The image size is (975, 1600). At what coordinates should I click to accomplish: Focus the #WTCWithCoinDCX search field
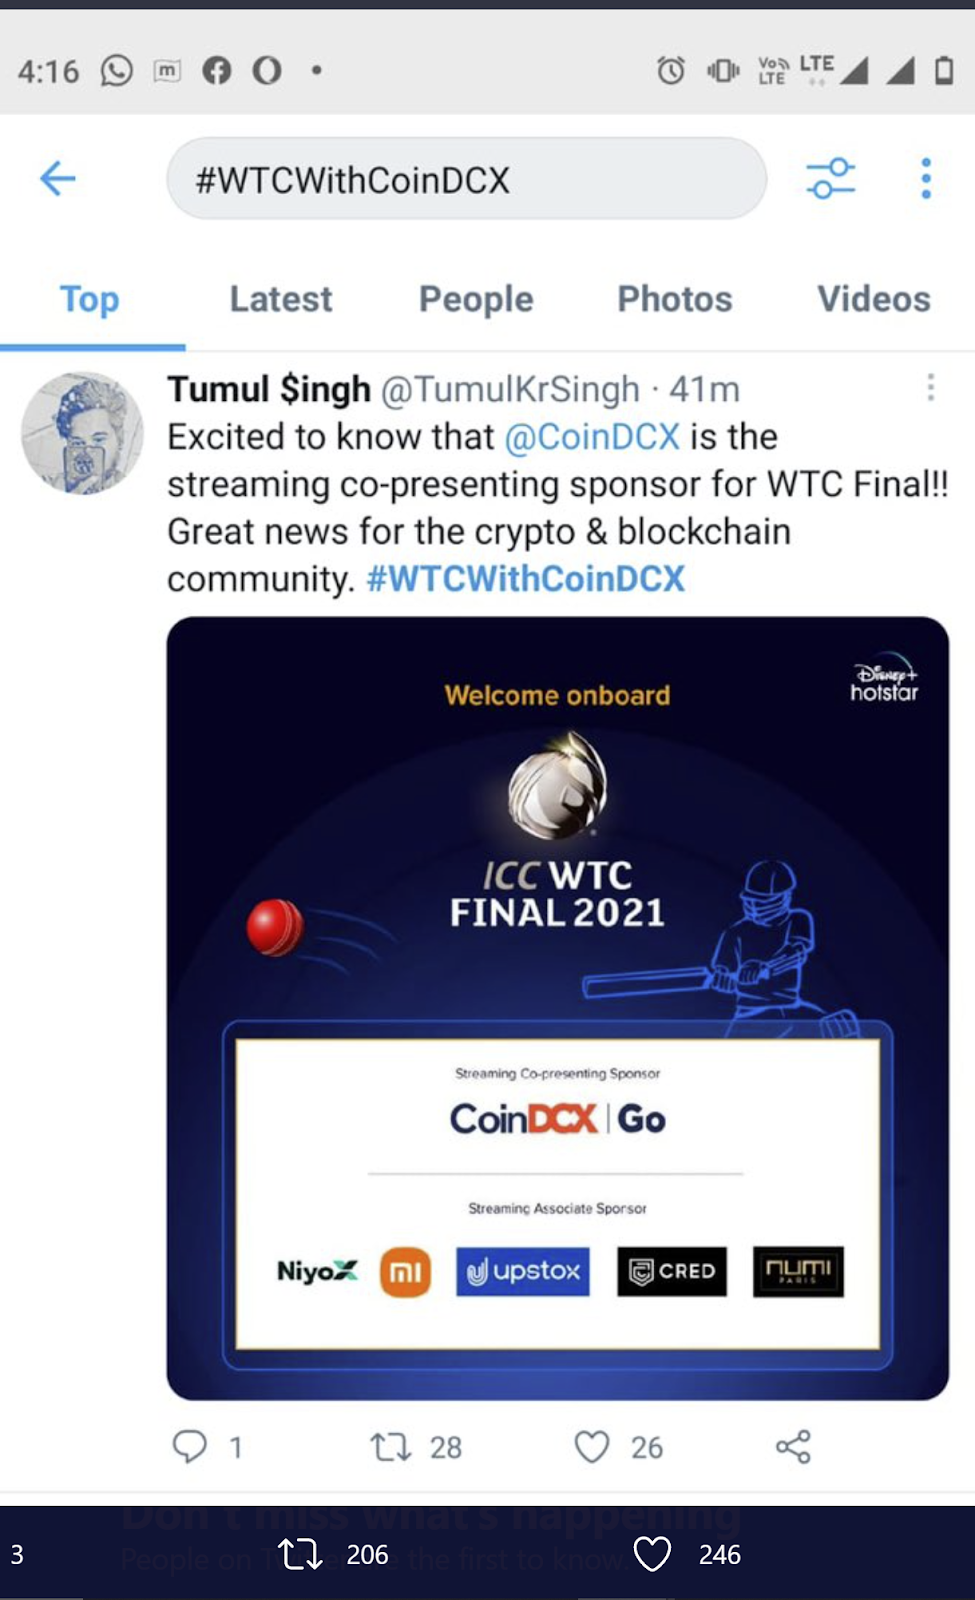466,179
